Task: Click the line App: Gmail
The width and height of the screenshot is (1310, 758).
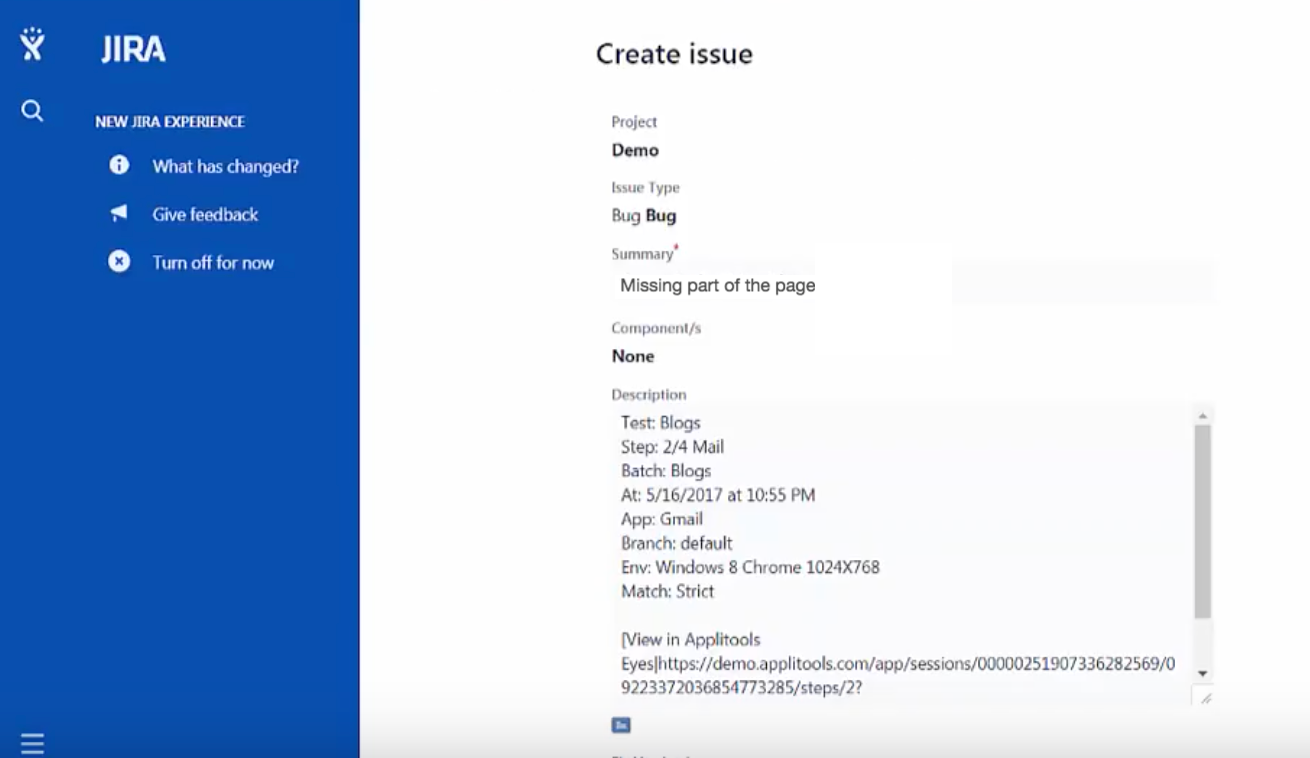Action: pyautogui.click(x=662, y=518)
